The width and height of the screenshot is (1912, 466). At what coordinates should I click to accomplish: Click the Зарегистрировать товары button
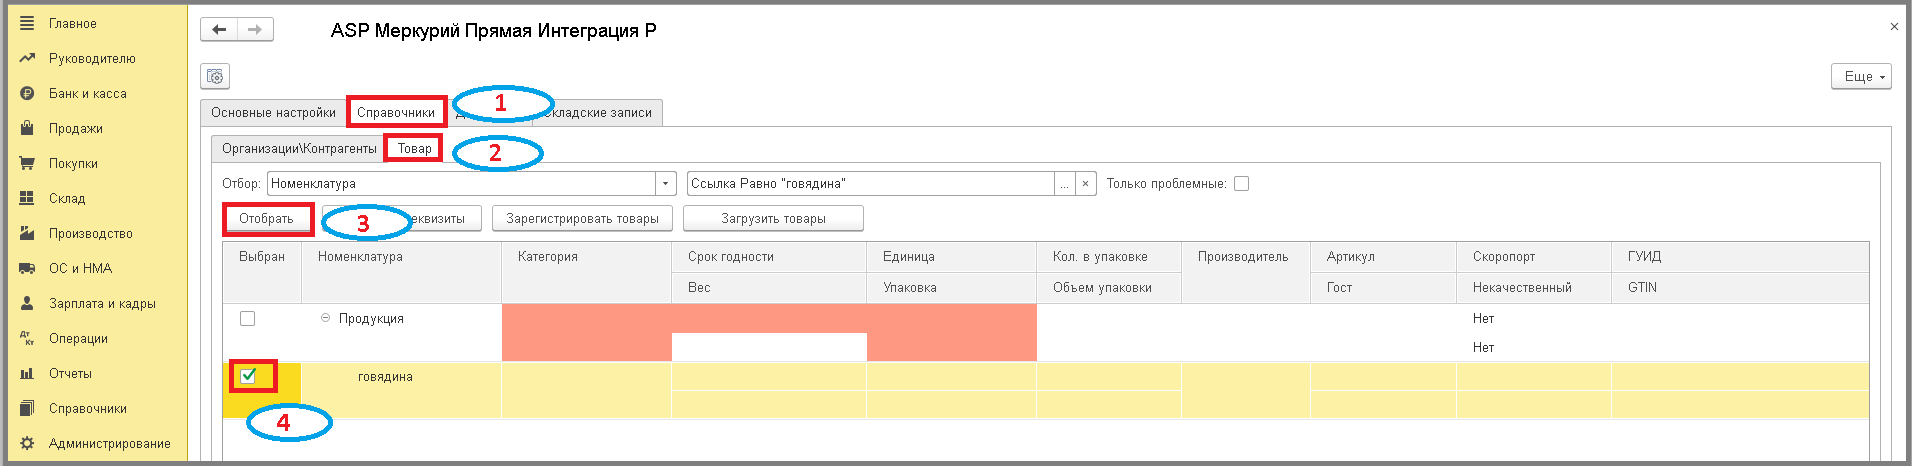click(582, 219)
